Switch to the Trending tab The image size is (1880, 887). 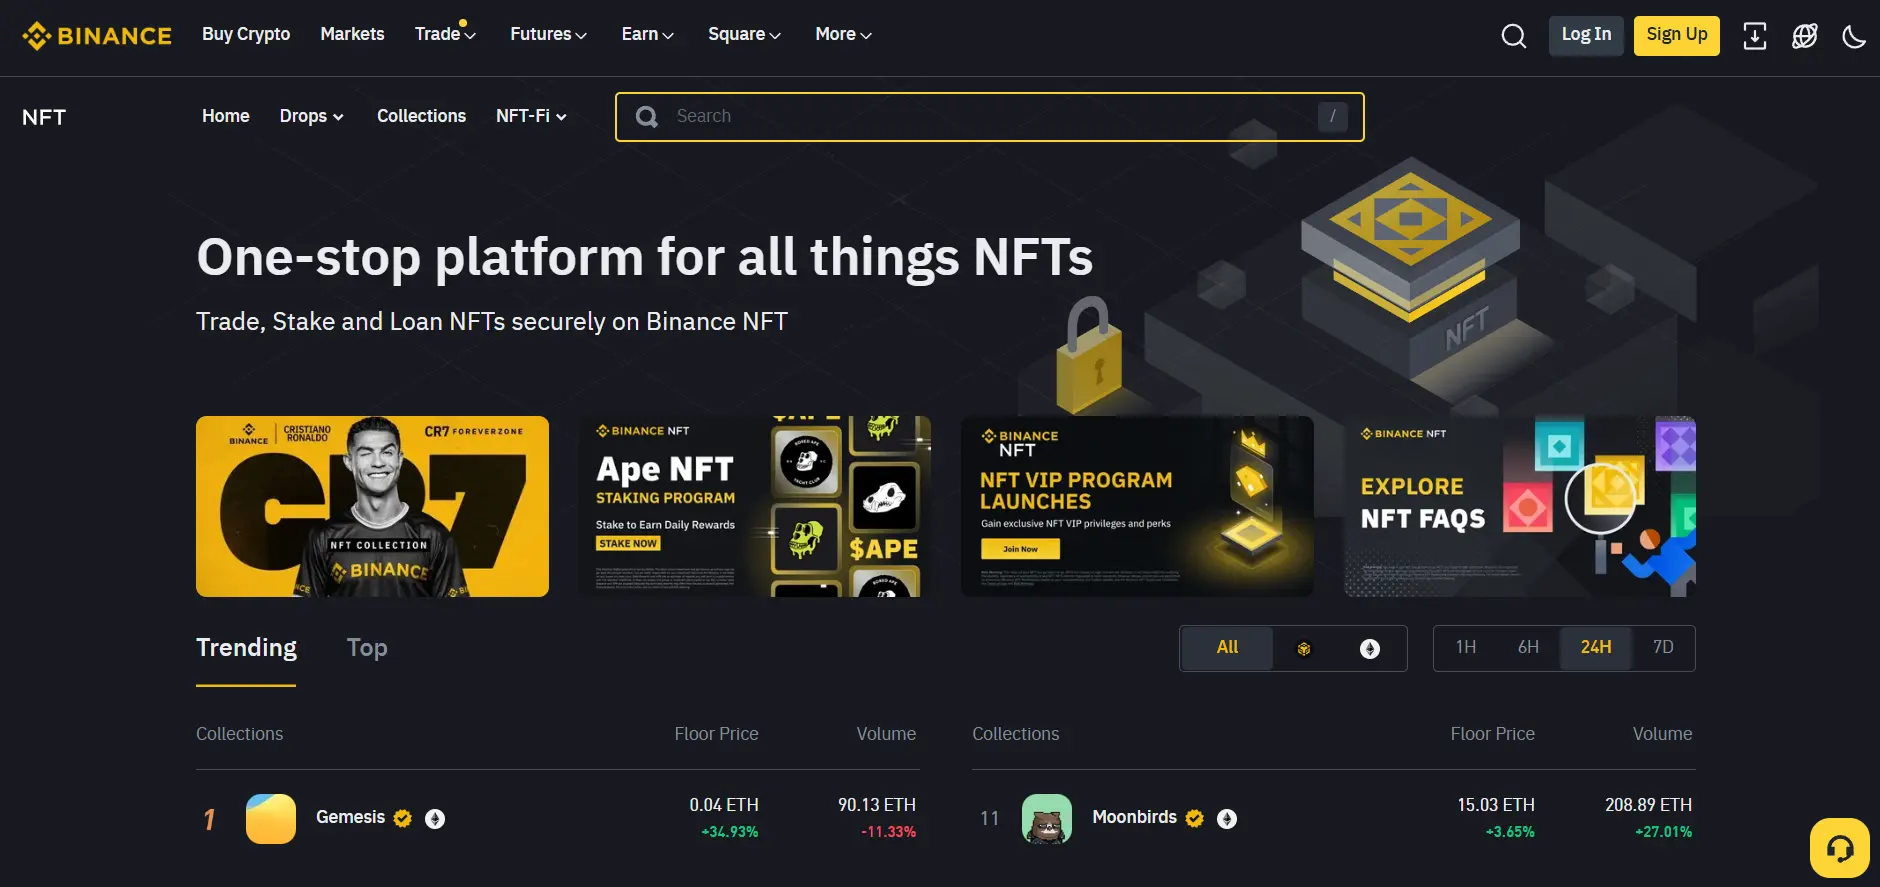pyautogui.click(x=246, y=648)
